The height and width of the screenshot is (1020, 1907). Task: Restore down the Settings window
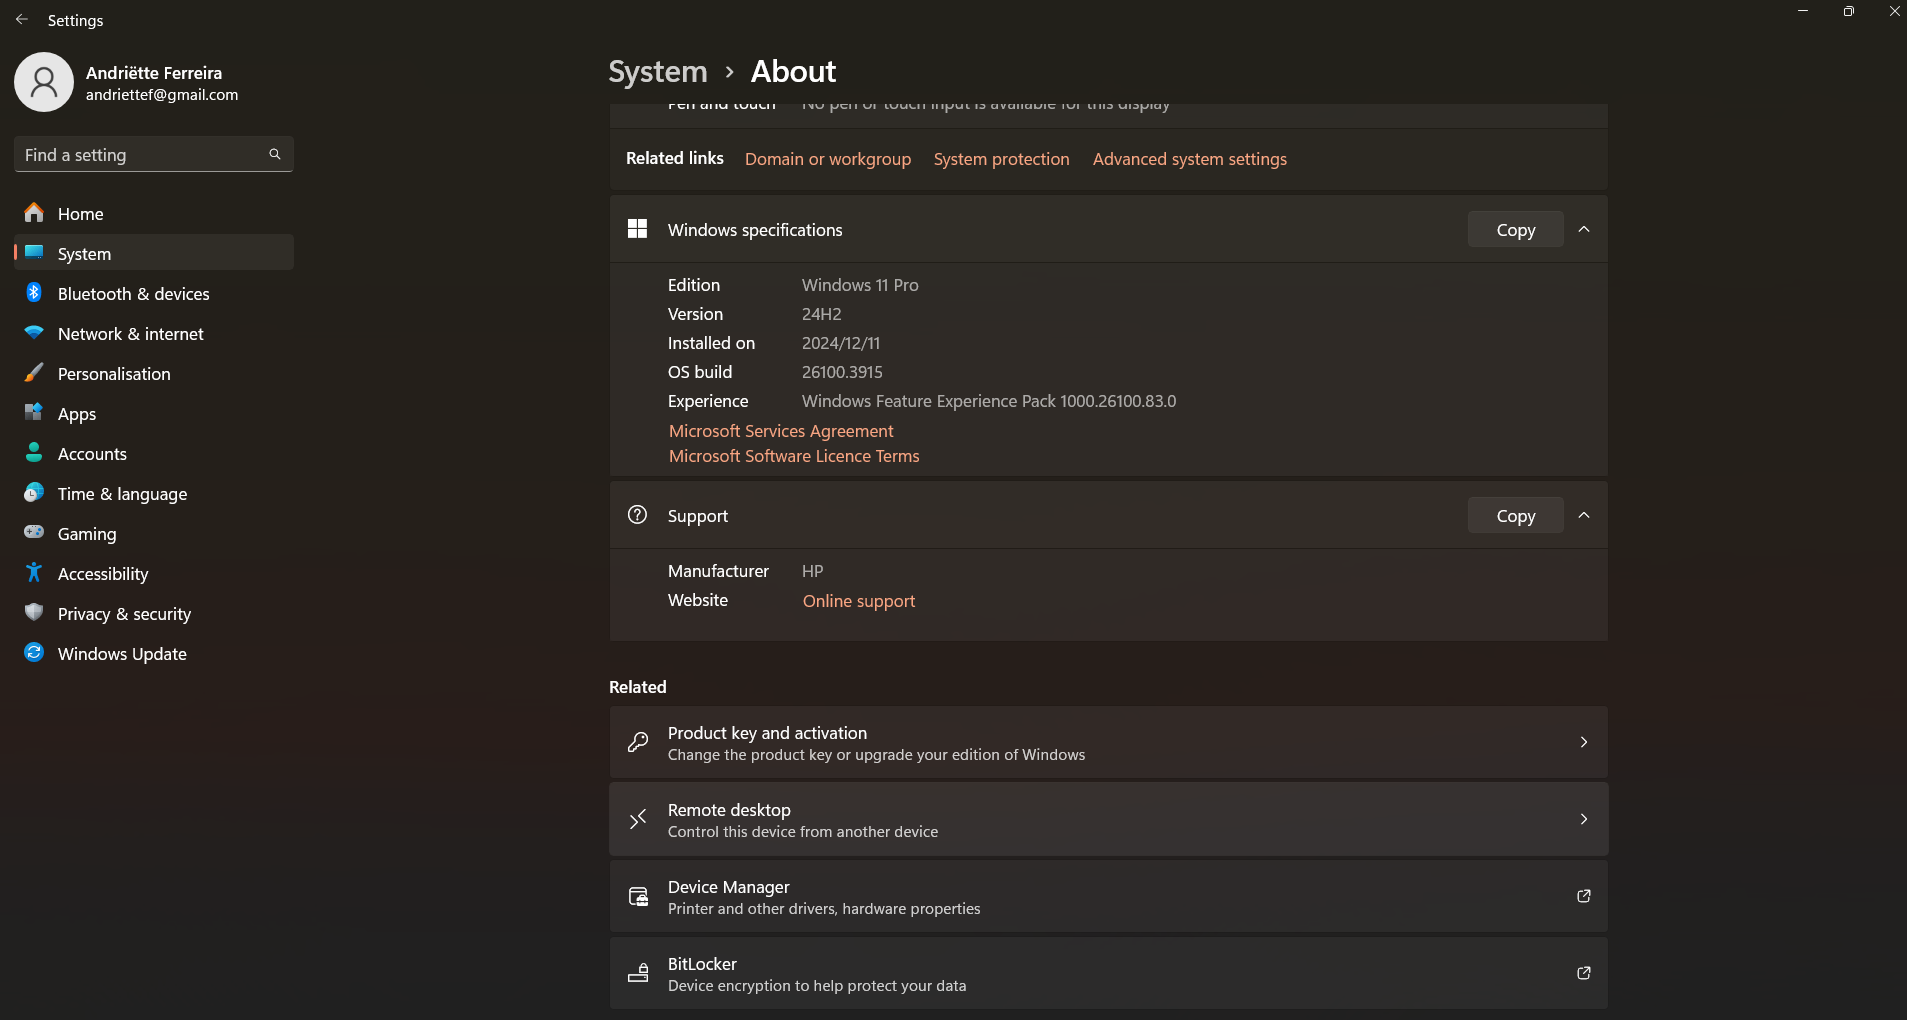1849,11
